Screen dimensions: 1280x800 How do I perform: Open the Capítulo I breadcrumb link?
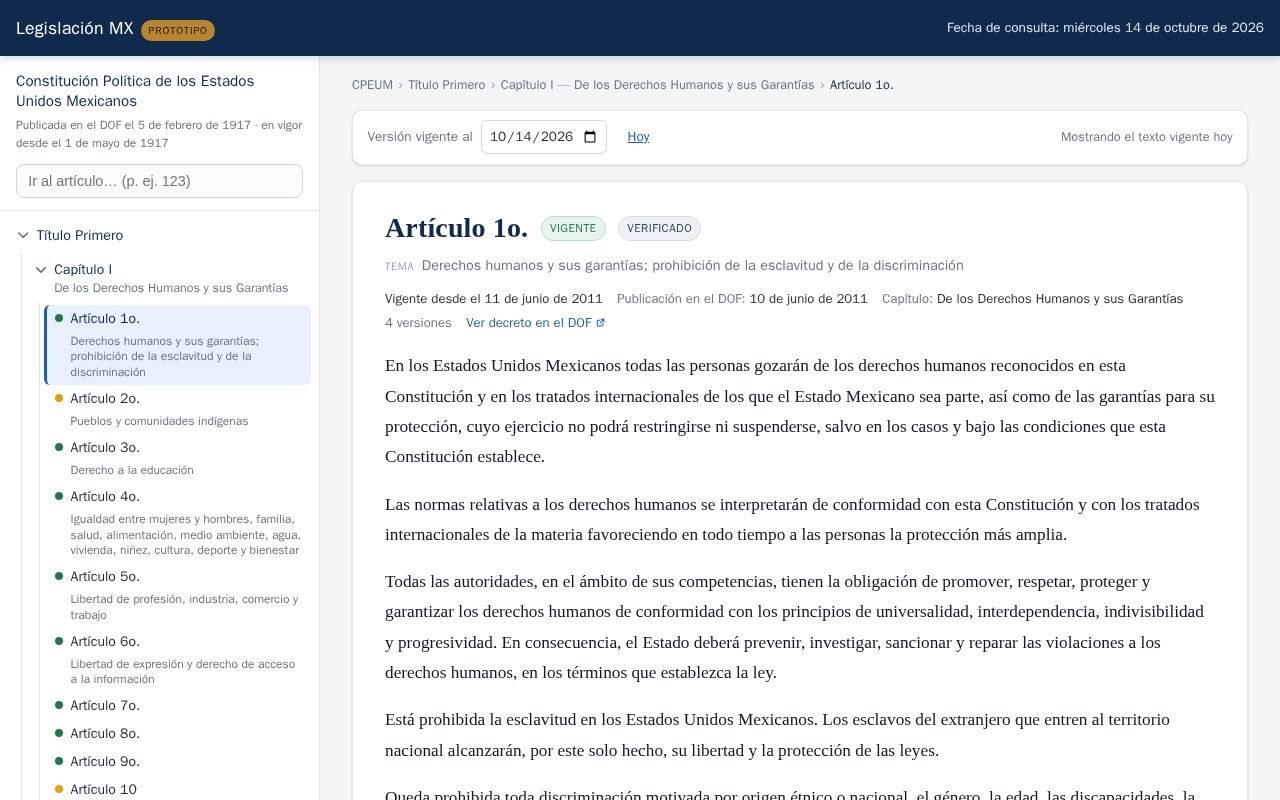(657, 85)
